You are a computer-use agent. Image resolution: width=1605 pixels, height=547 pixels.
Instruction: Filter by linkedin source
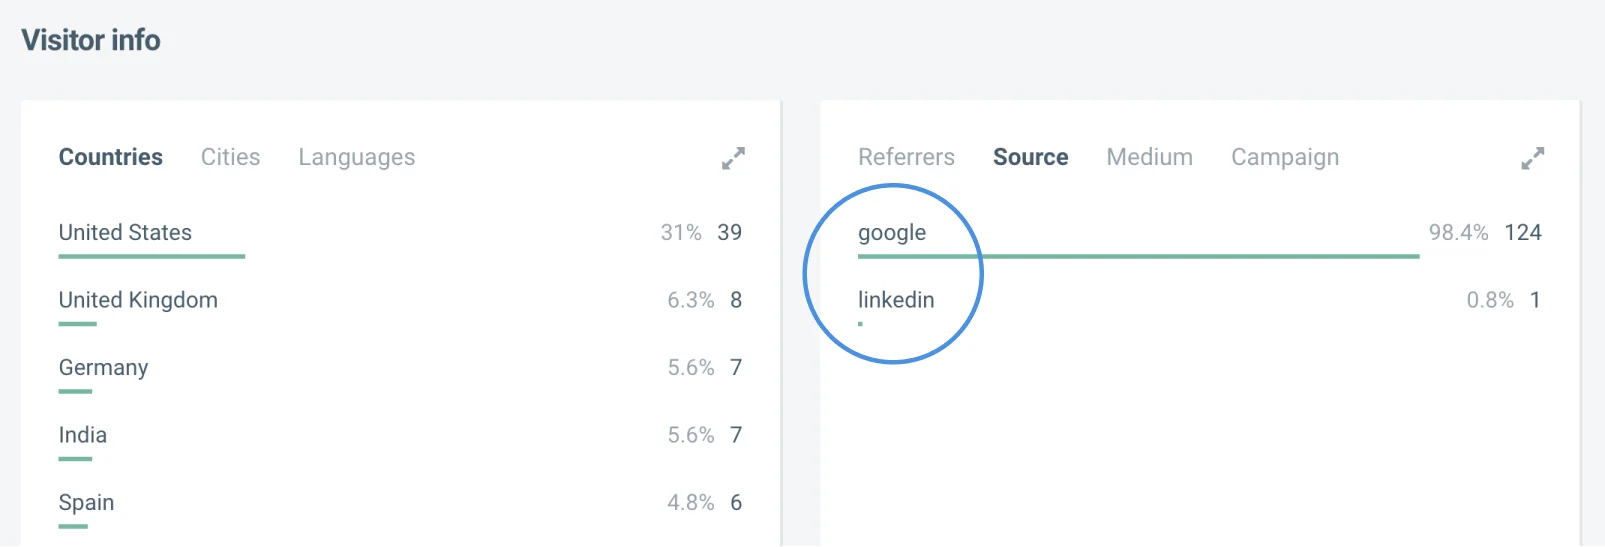tap(895, 300)
